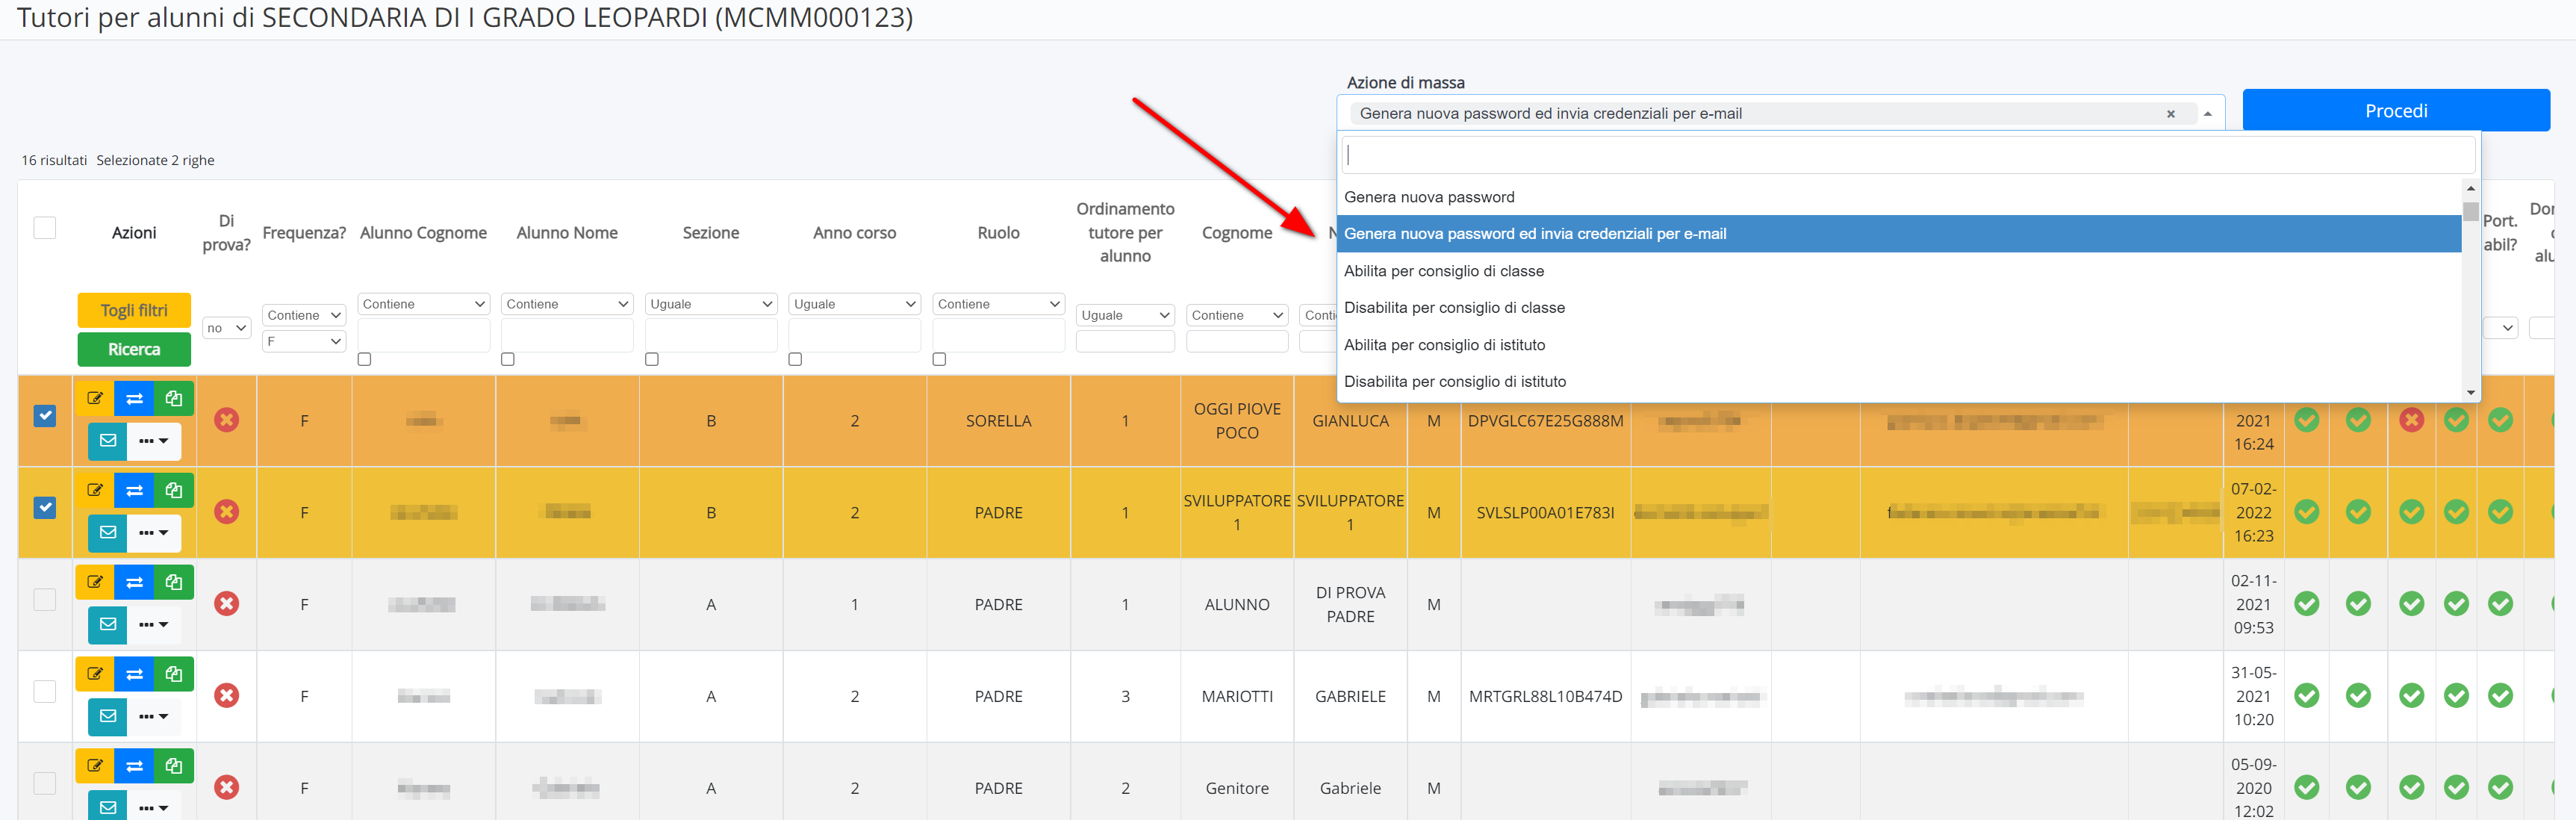Open the Ruolo 'Contiene' operator dropdown
Viewport: 2576px width, 820px height.
tap(998, 304)
